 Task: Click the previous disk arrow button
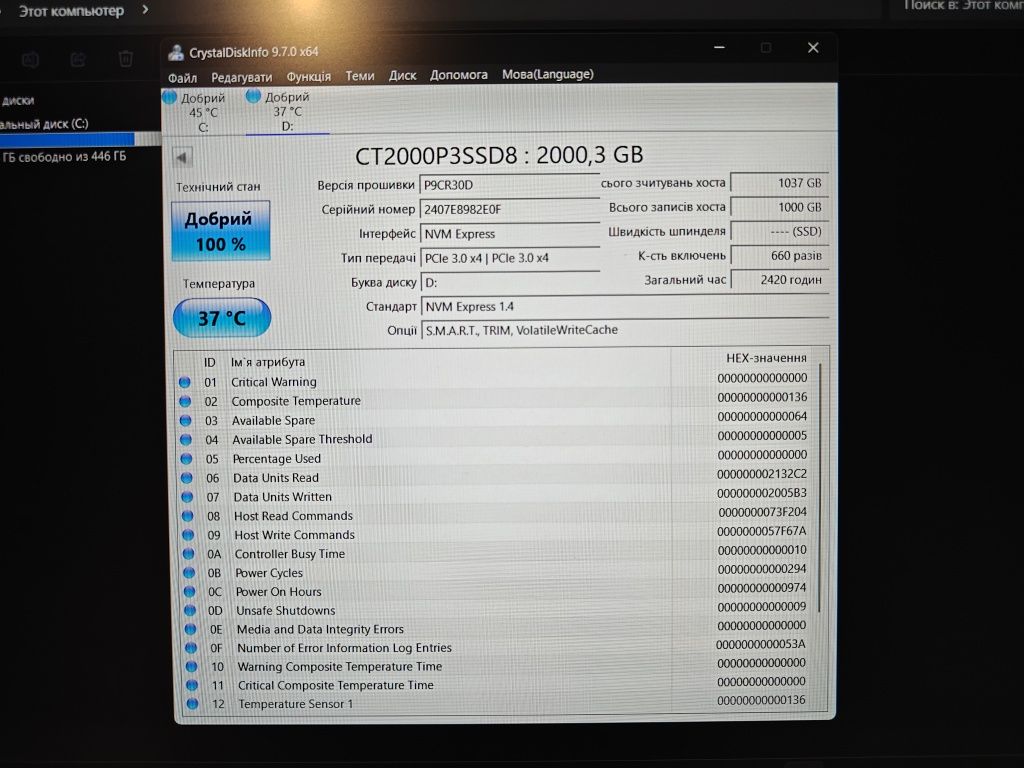coord(182,157)
